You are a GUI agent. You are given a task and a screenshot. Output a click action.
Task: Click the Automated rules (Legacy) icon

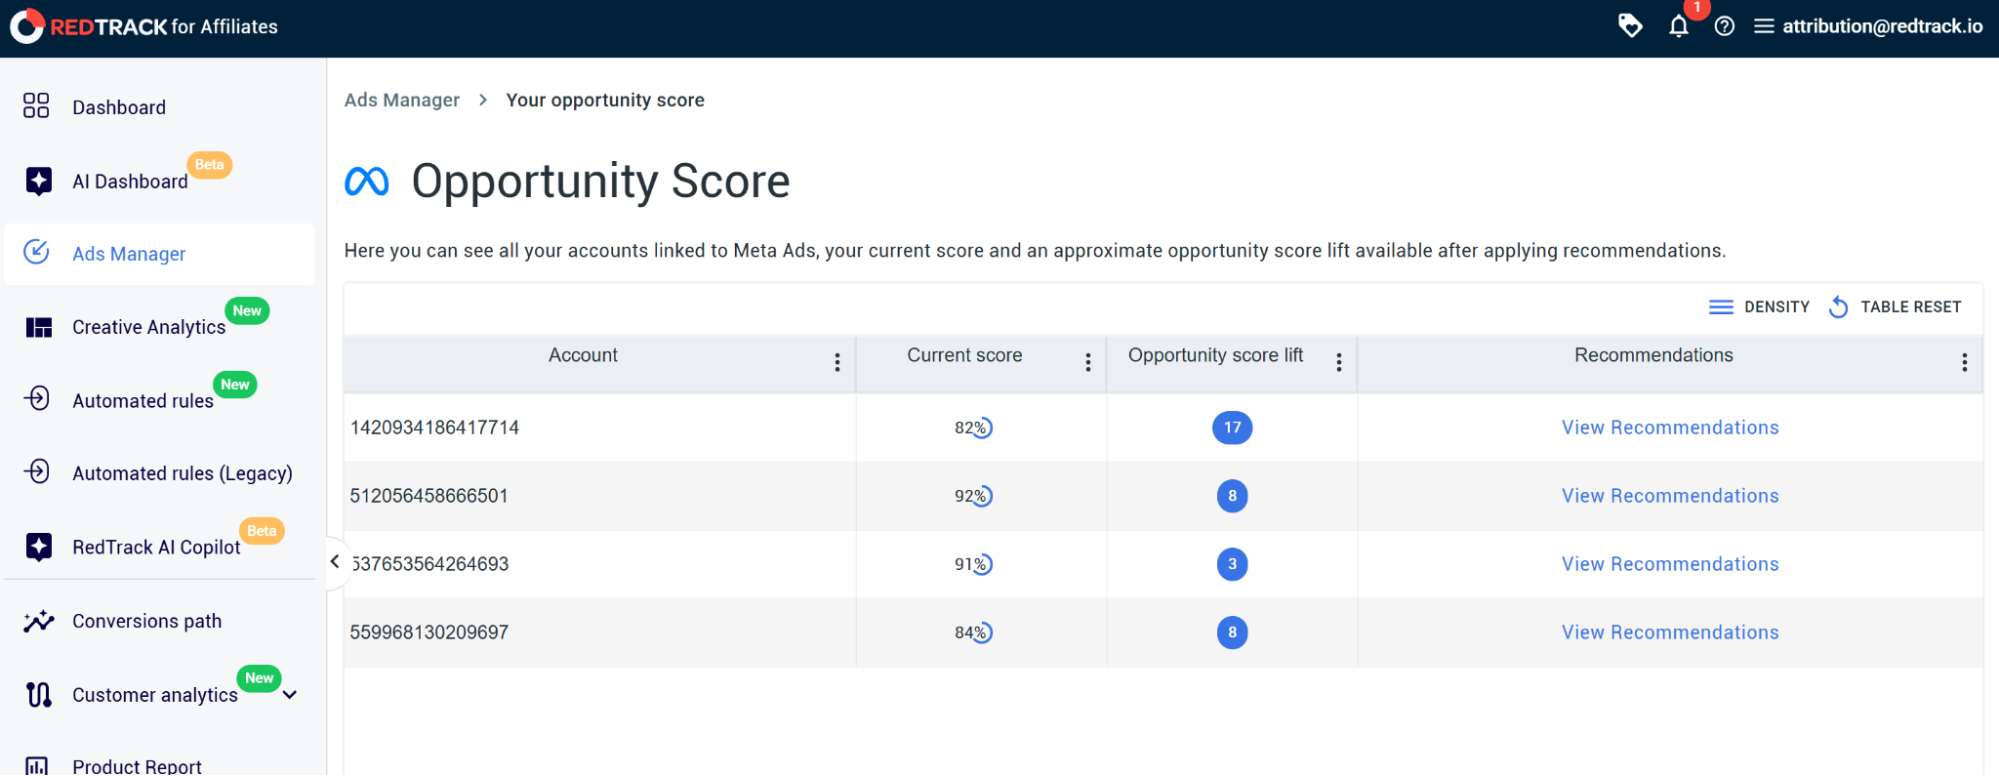(x=37, y=471)
